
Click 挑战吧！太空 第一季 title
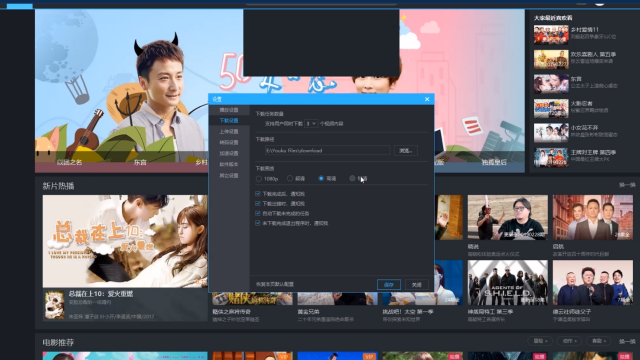[x=408, y=312]
